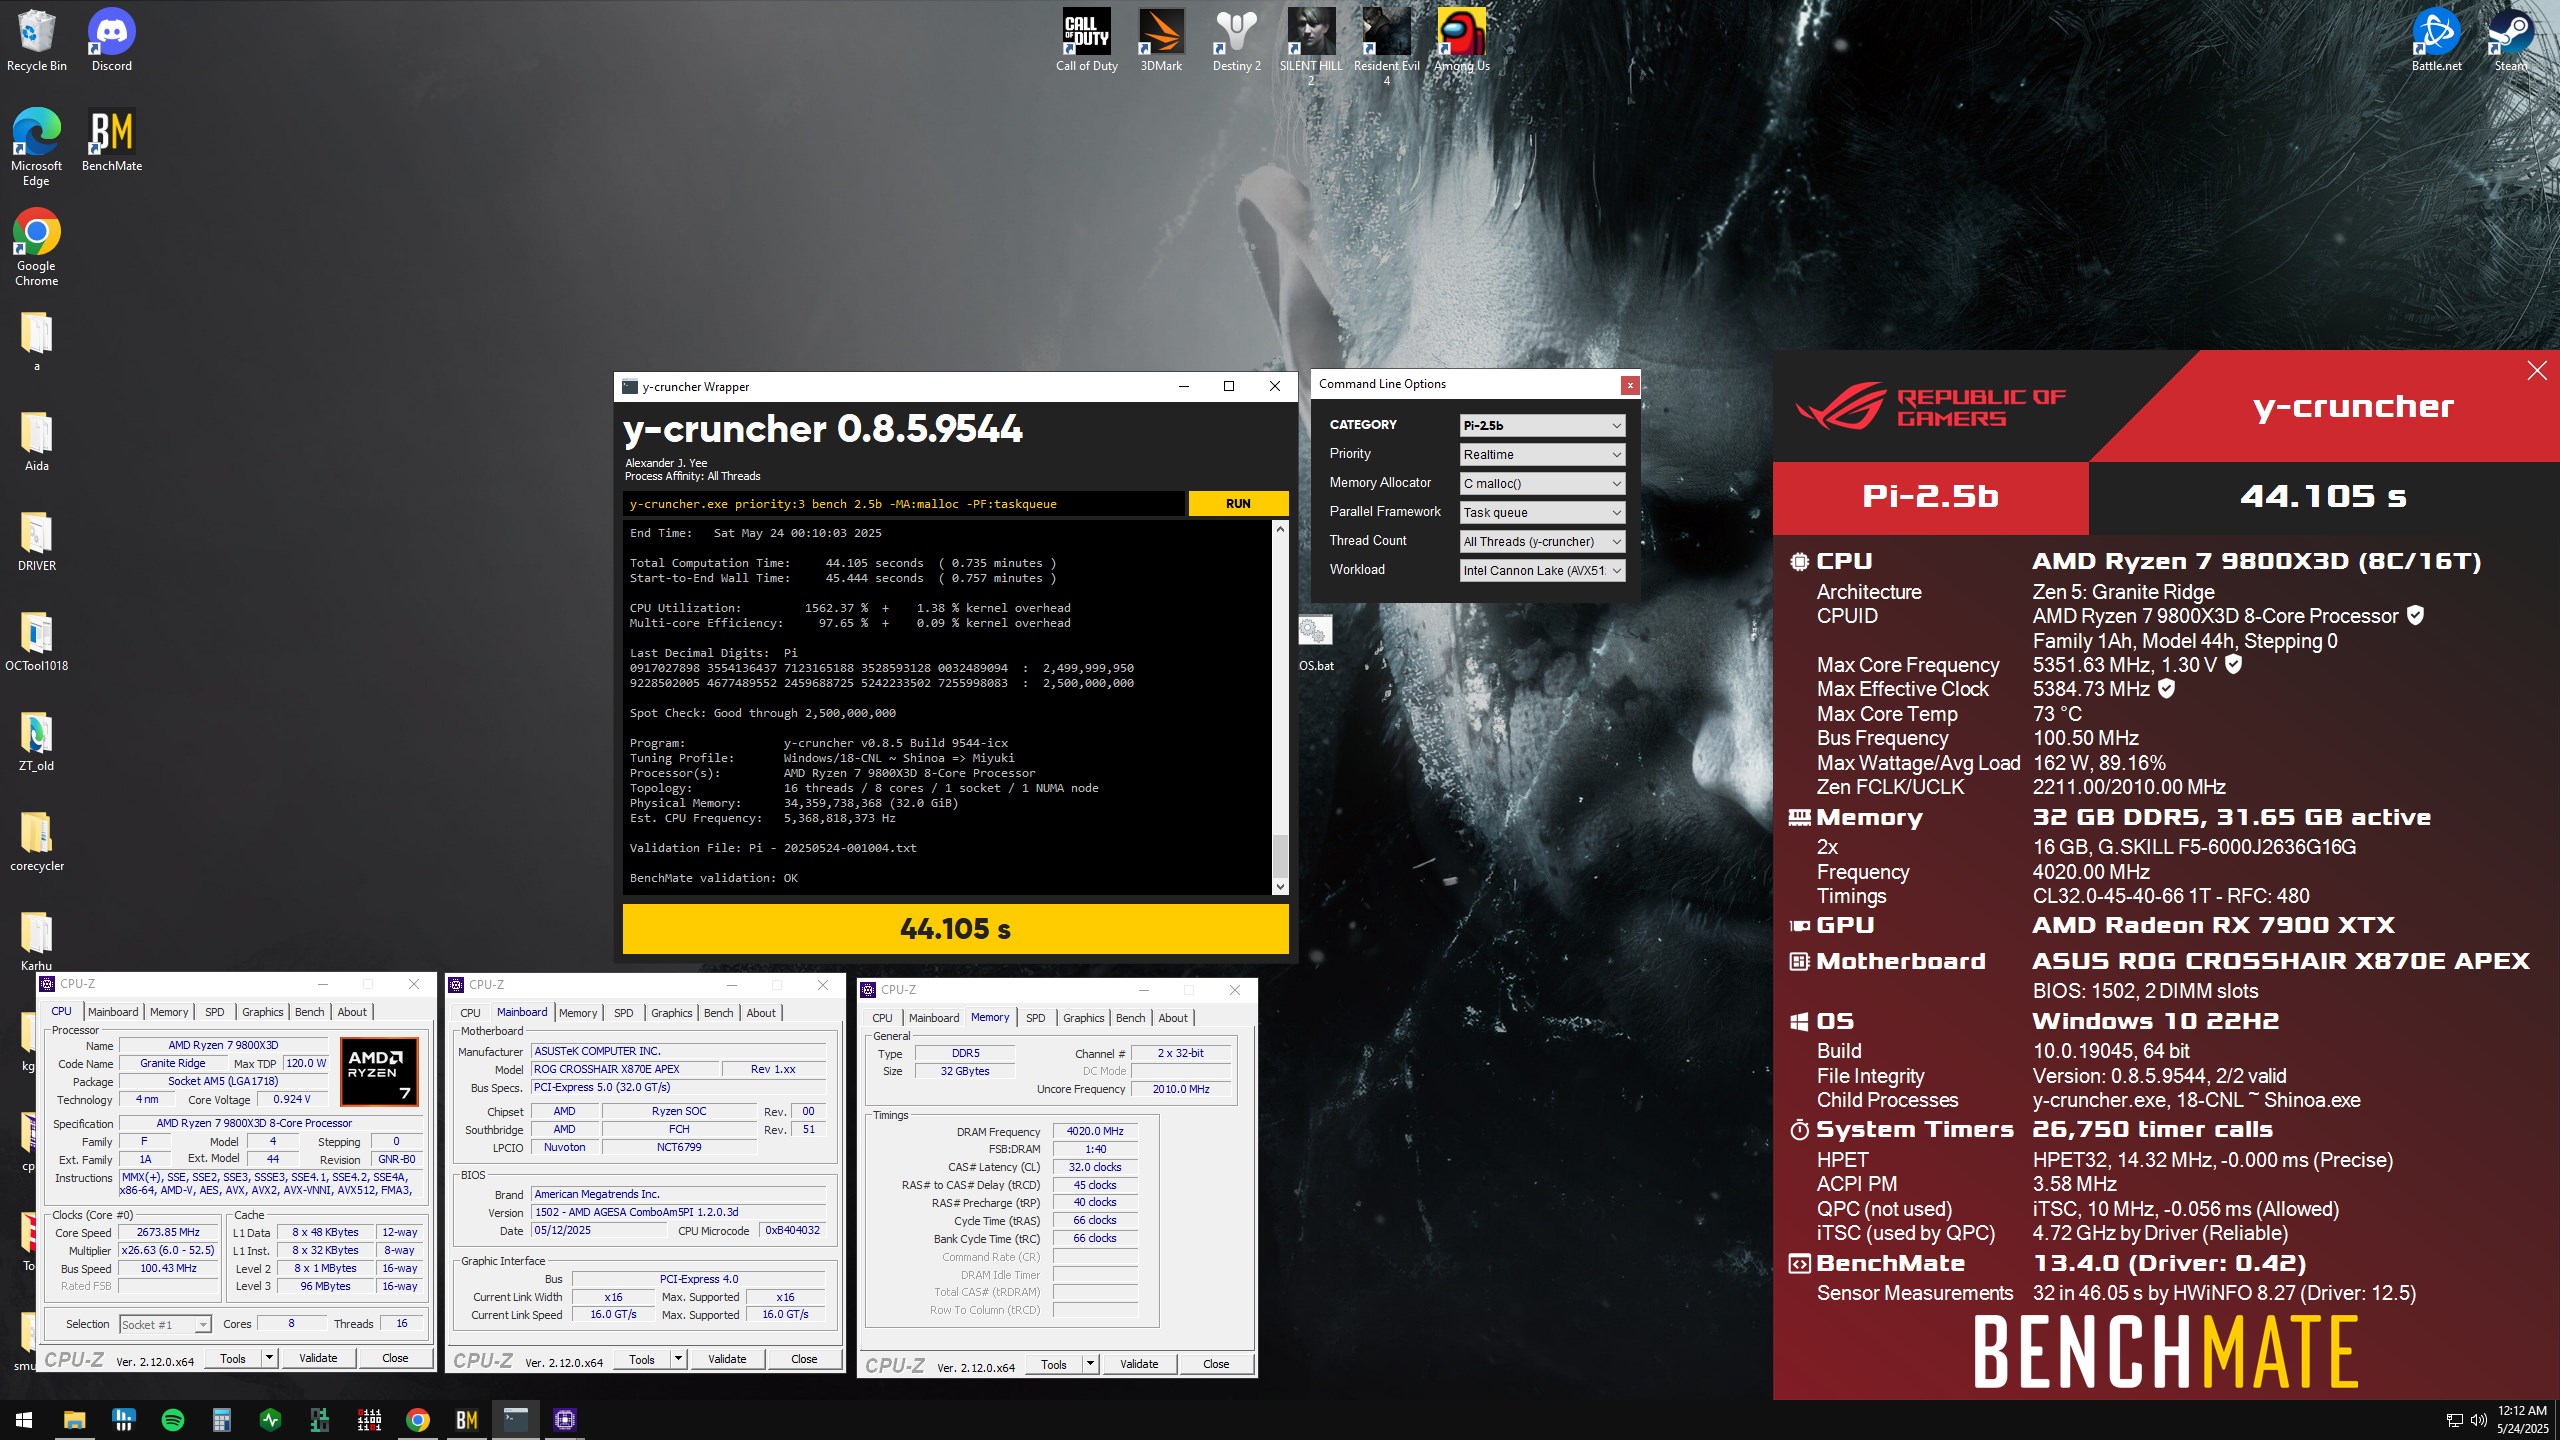This screenshot has height=1440, width=2560.
Task: Switch to the Mainboard tab in the leftmost CPU-Z window
Action: [113, 1012]
